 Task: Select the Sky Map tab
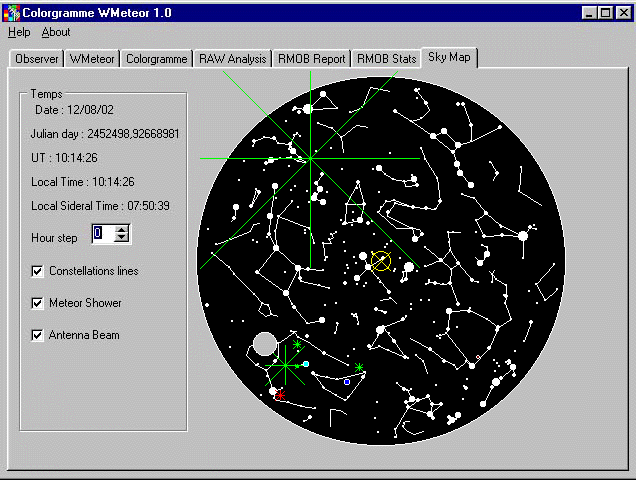coord(449,57)
